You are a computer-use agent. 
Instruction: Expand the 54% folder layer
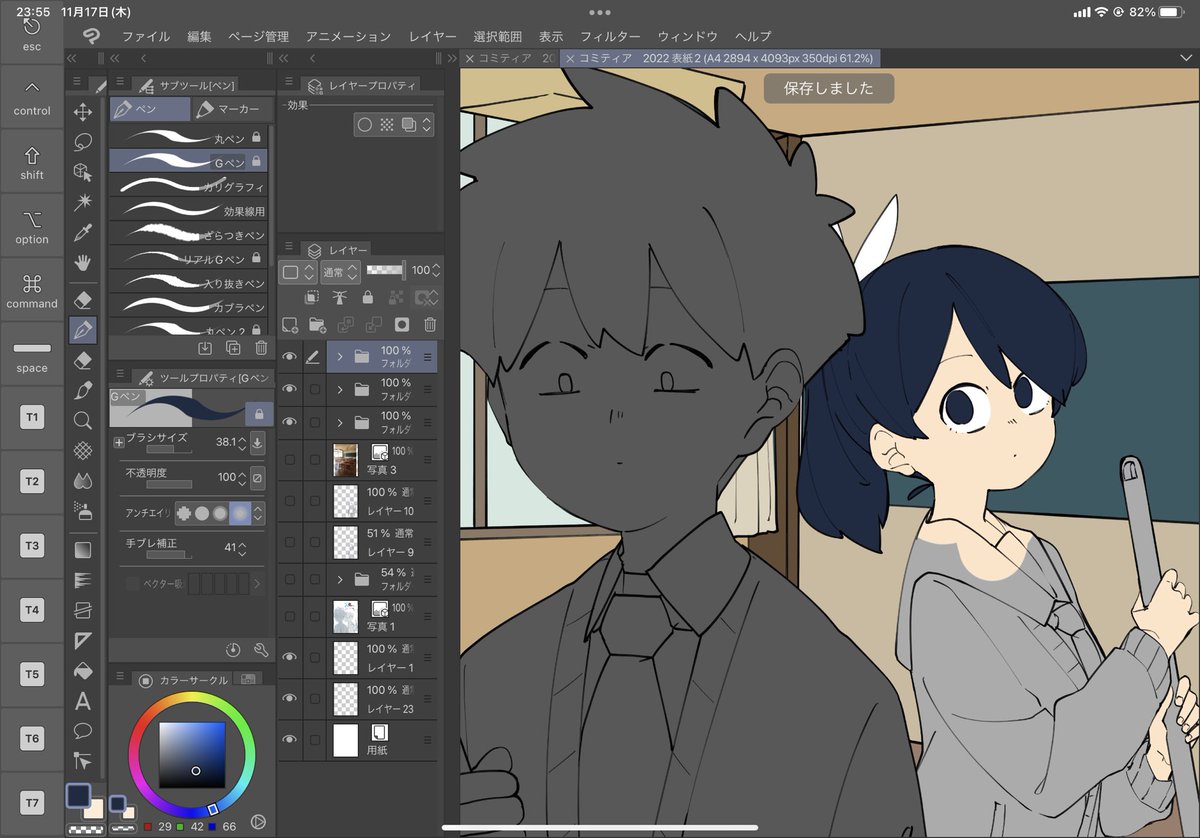340,579
